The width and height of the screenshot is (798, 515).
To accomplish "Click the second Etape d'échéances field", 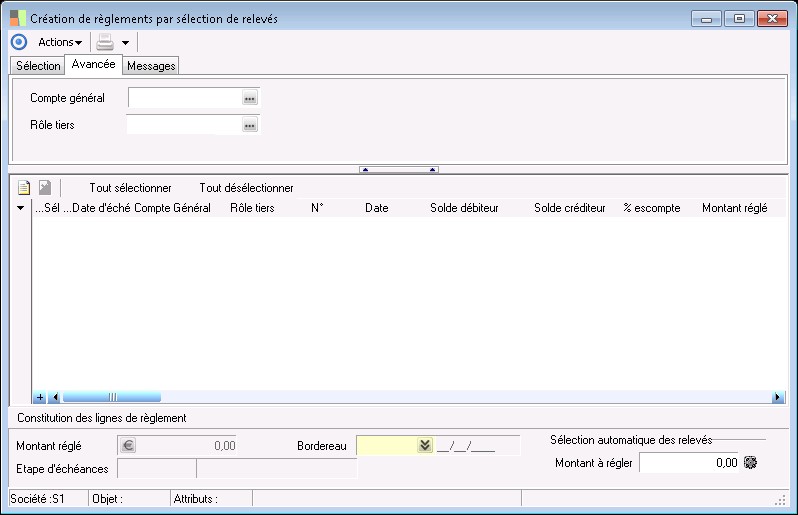I will pyautogui.click(x=277, y=468).
